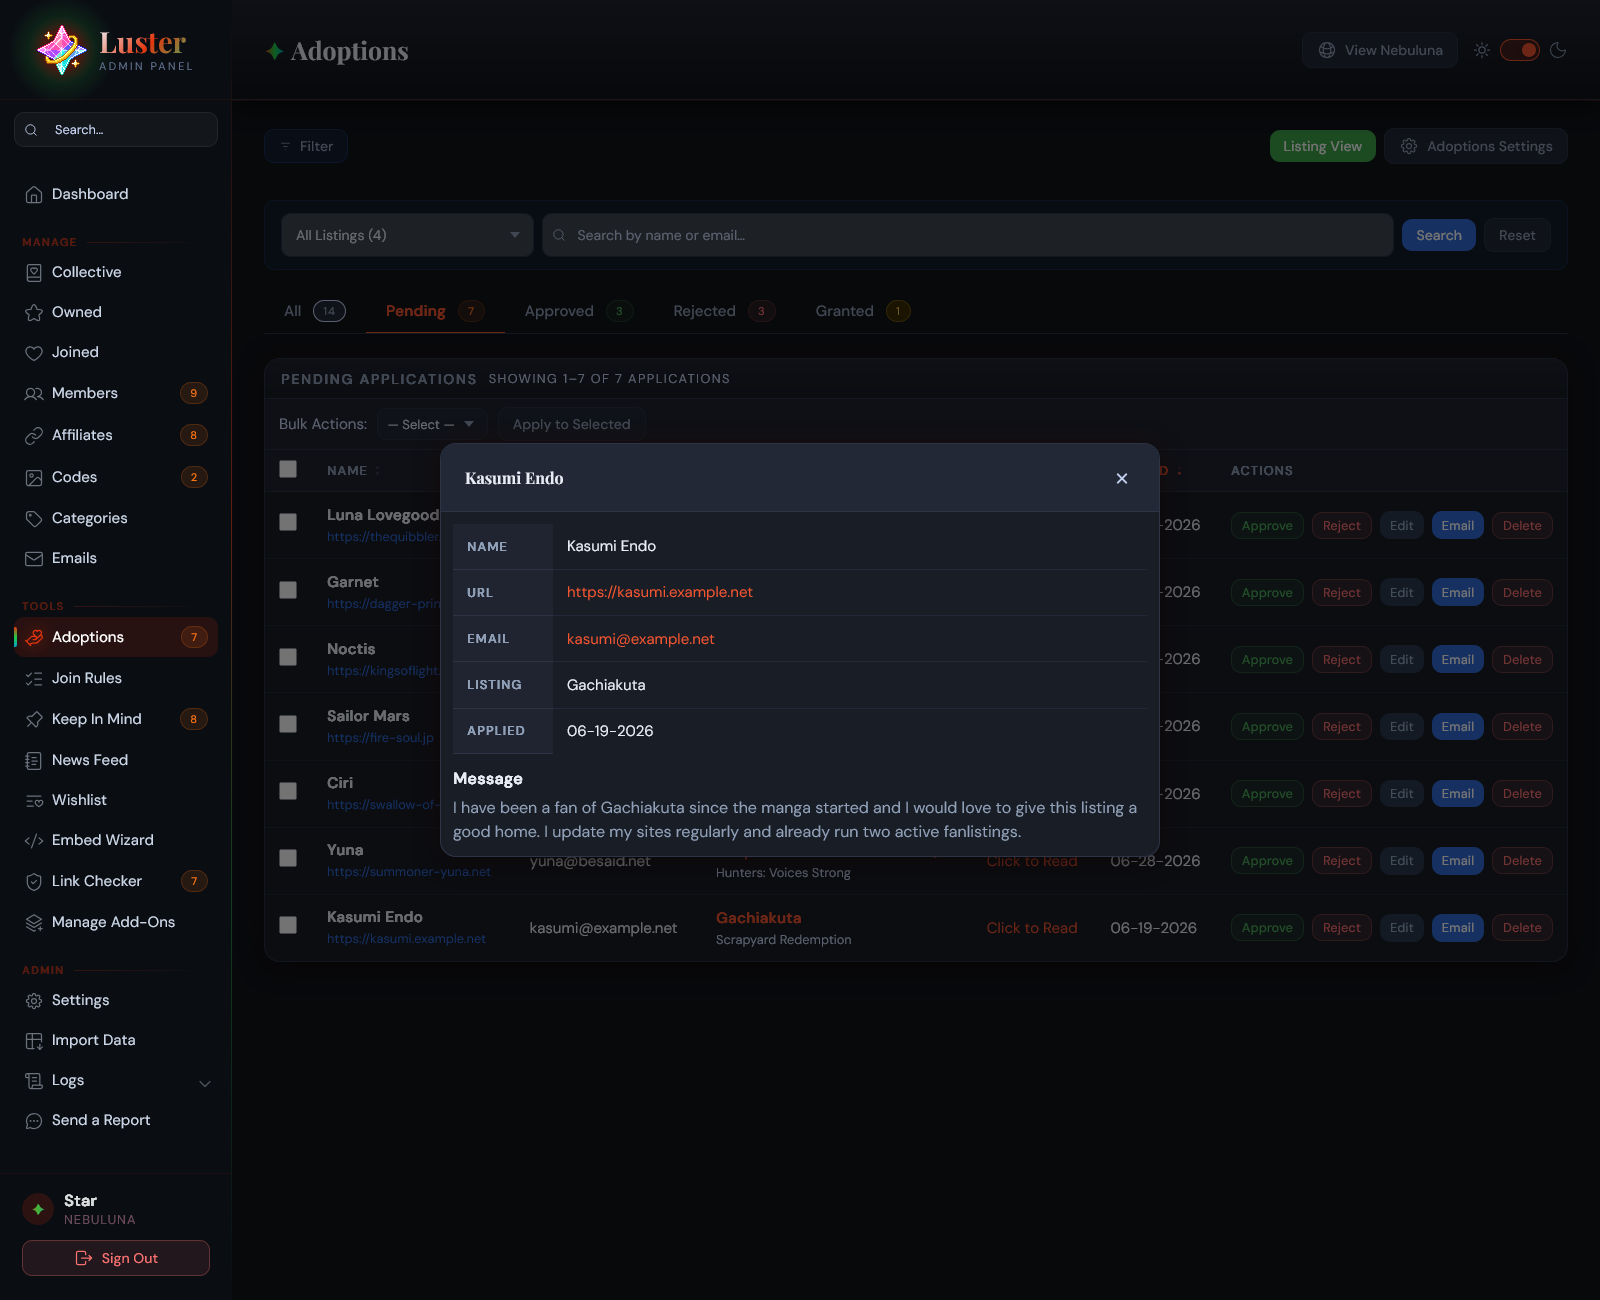Switch to the Rejected tab
The width and height of the screenshot is (1600, 1300).
point(724,311)
